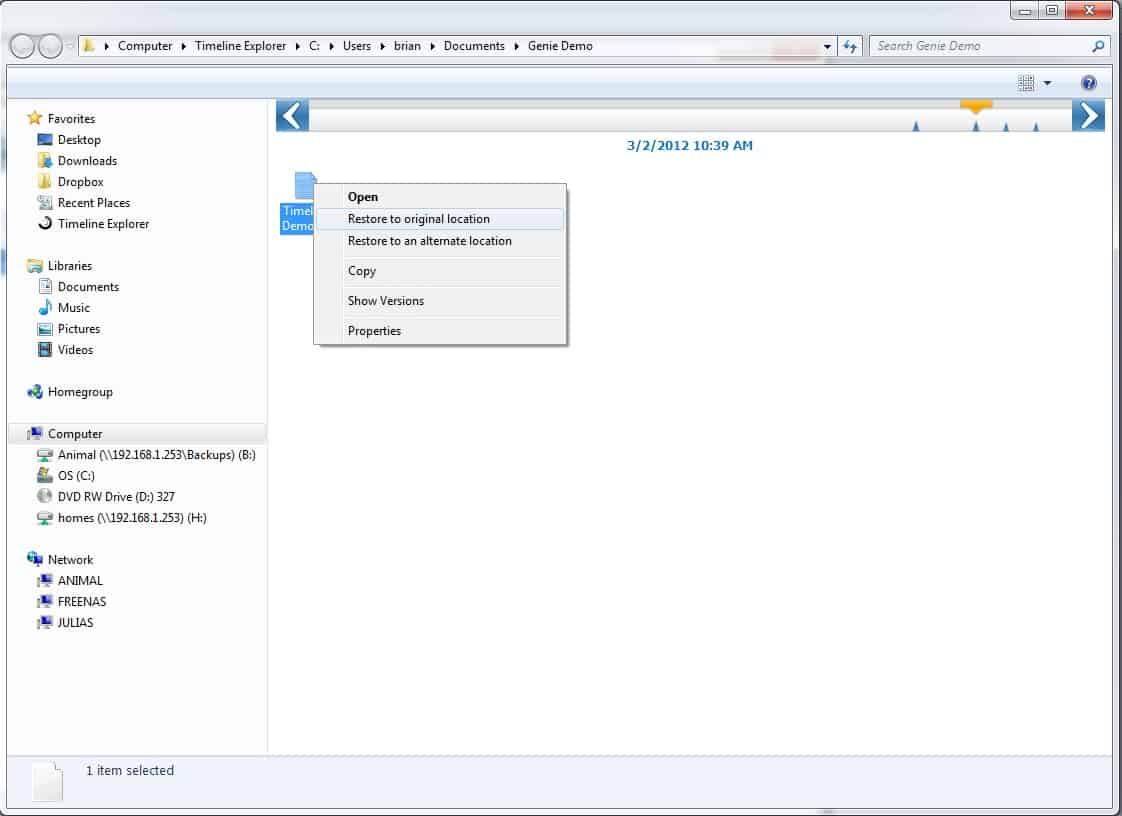
Task: Expand arrow after Users in breadcrumb
Action: click(x=382, y=46)
